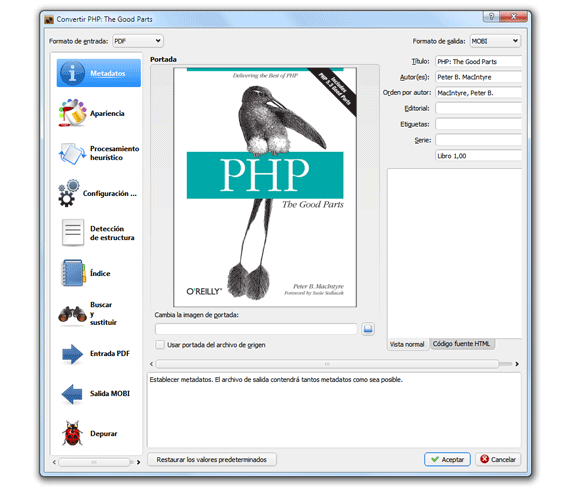Screen dimensions: 575x489
Task: Open the Entrada PDF arrow icon
Action: 72,354
